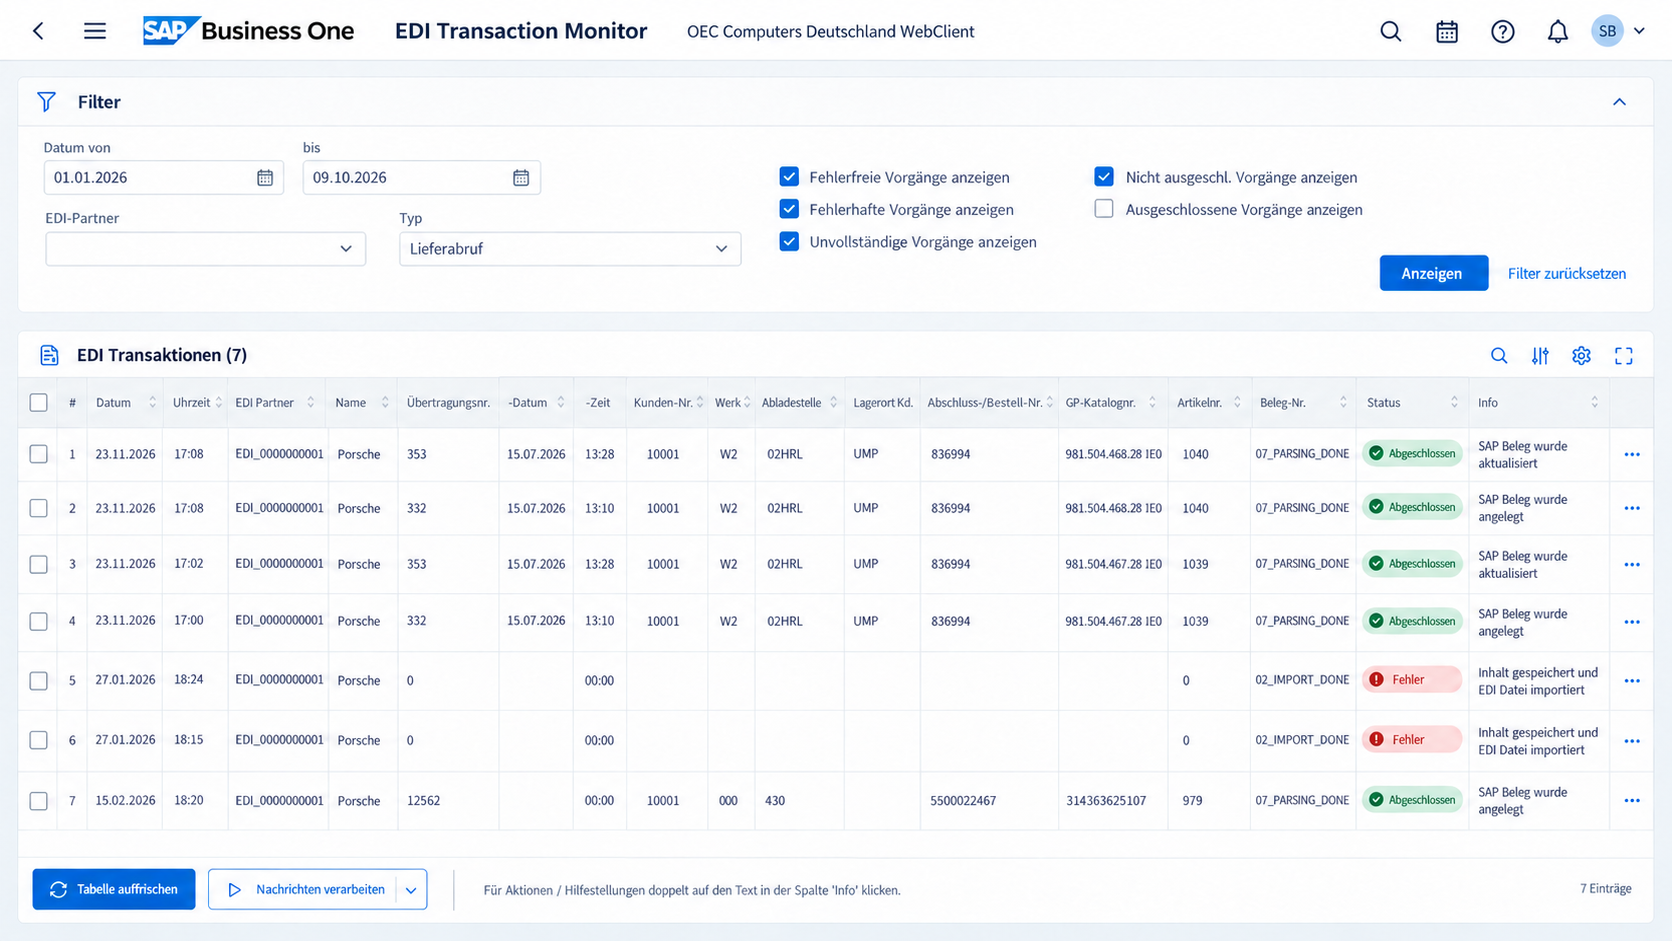The image size is (1672, 941).
Task: Select checkbox for row 7
Action: click(x=39, y=800)
